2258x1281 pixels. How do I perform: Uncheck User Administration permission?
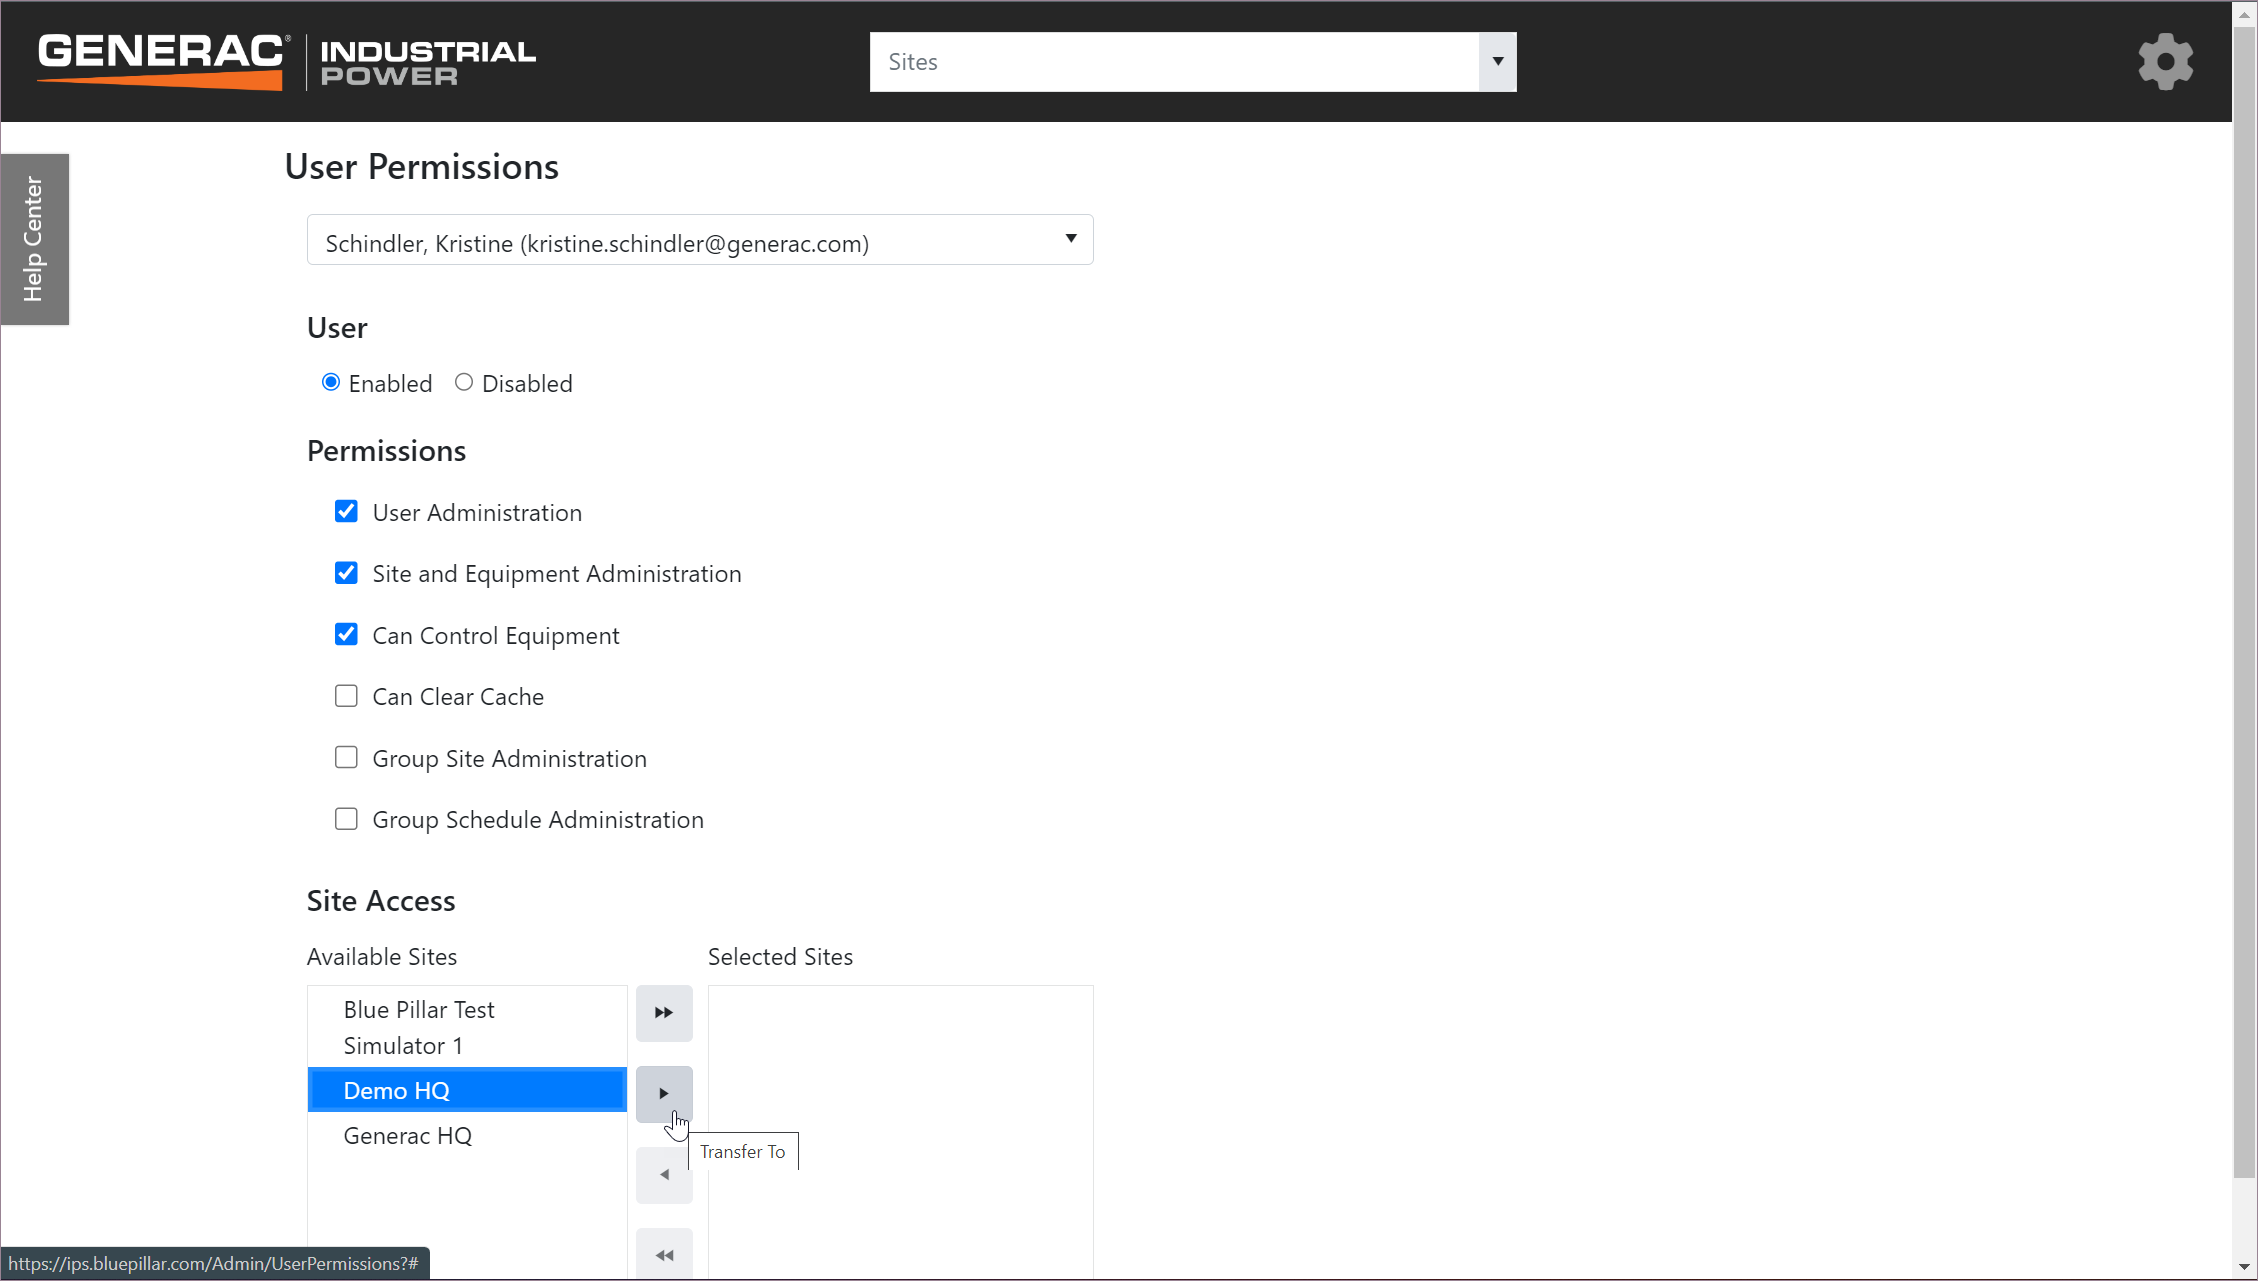(346, 512)
